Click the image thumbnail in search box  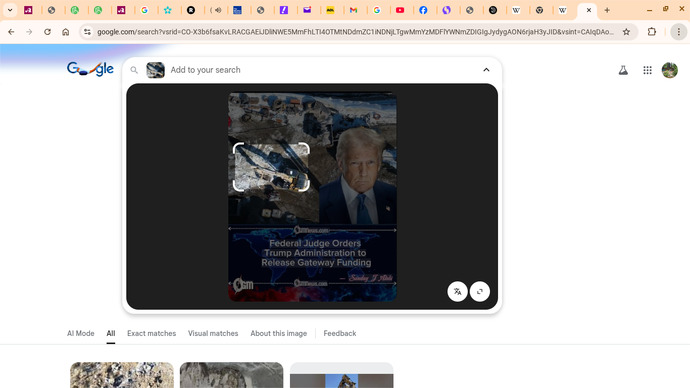tap(155, 70)
